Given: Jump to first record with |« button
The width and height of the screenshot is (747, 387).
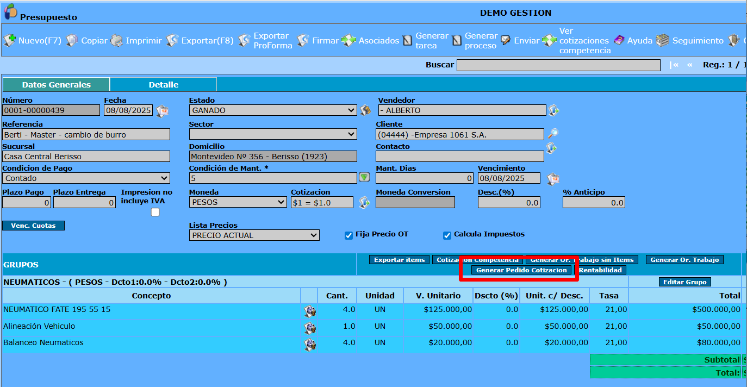Looking at the screenshot, I should click(674, 65).
